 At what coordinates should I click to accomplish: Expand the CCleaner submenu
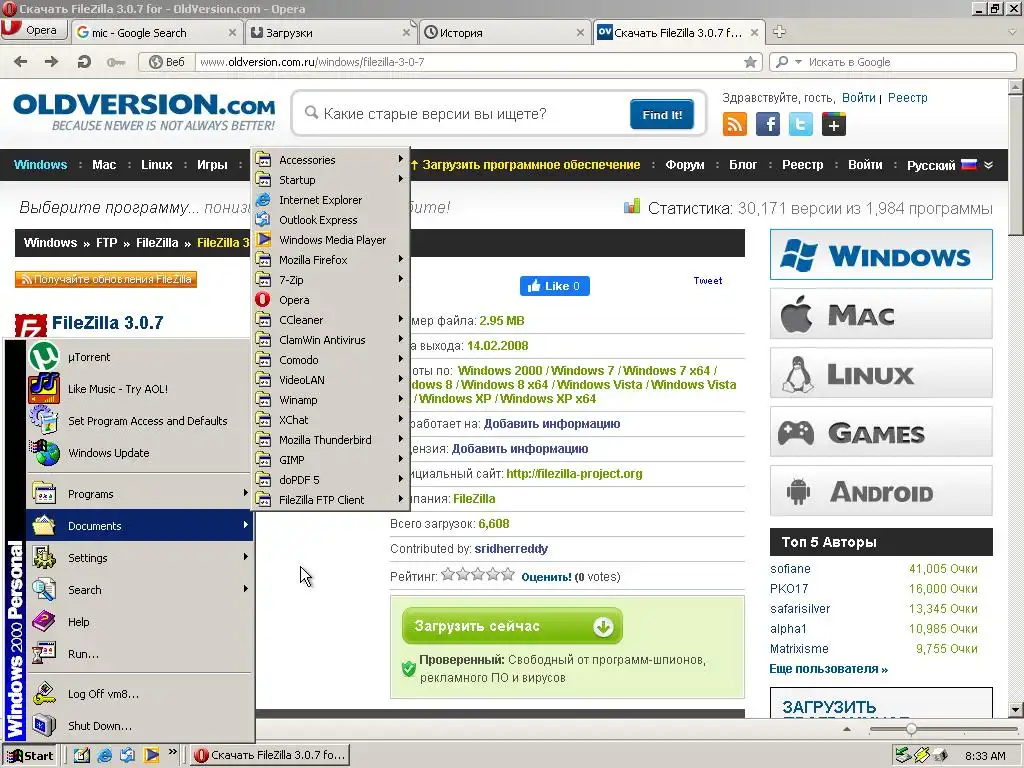(330, 320)
